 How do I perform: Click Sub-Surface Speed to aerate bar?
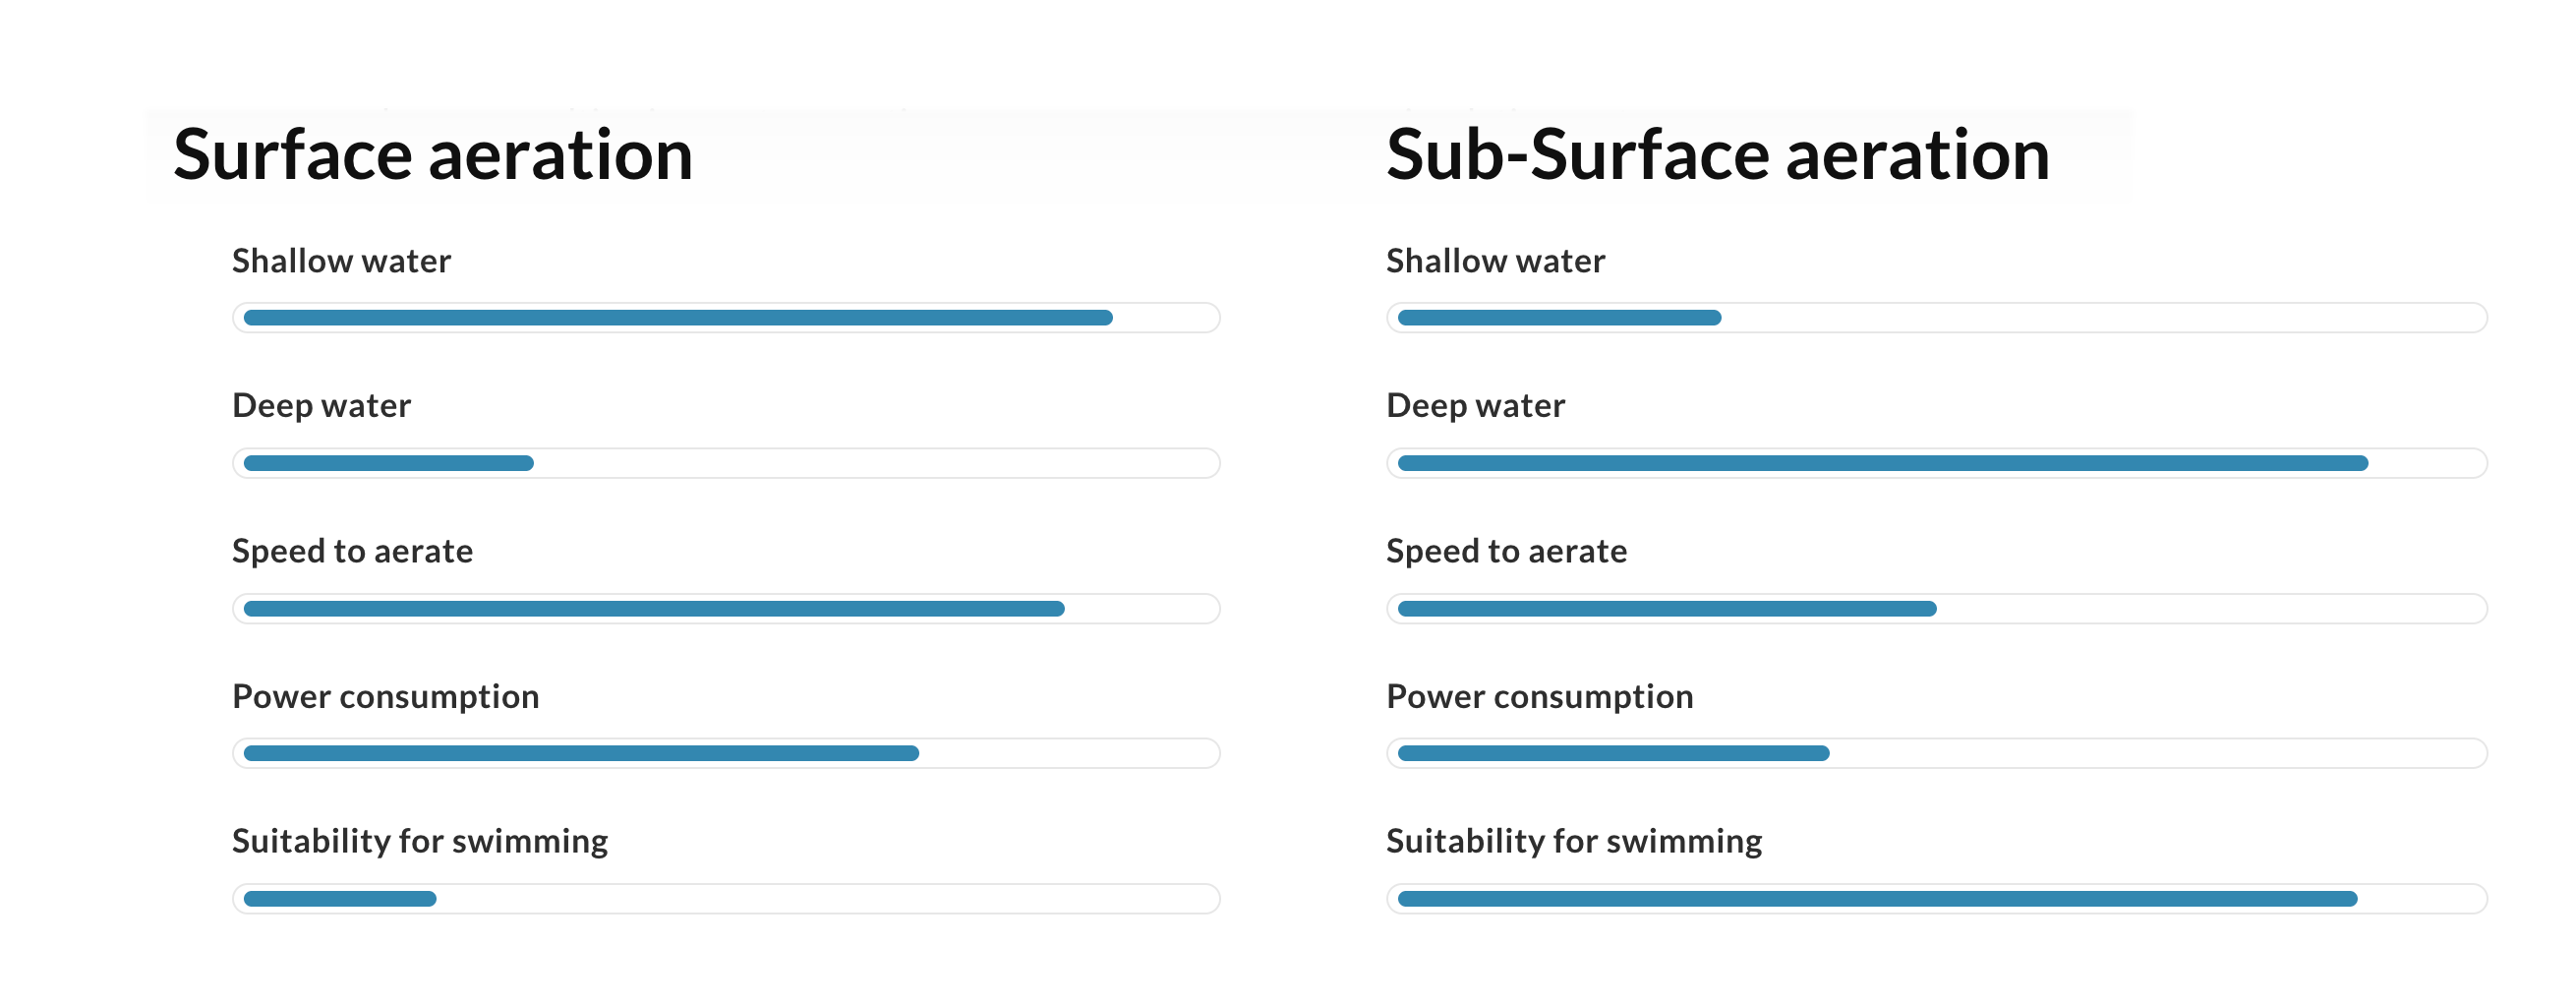point(1937,609)
